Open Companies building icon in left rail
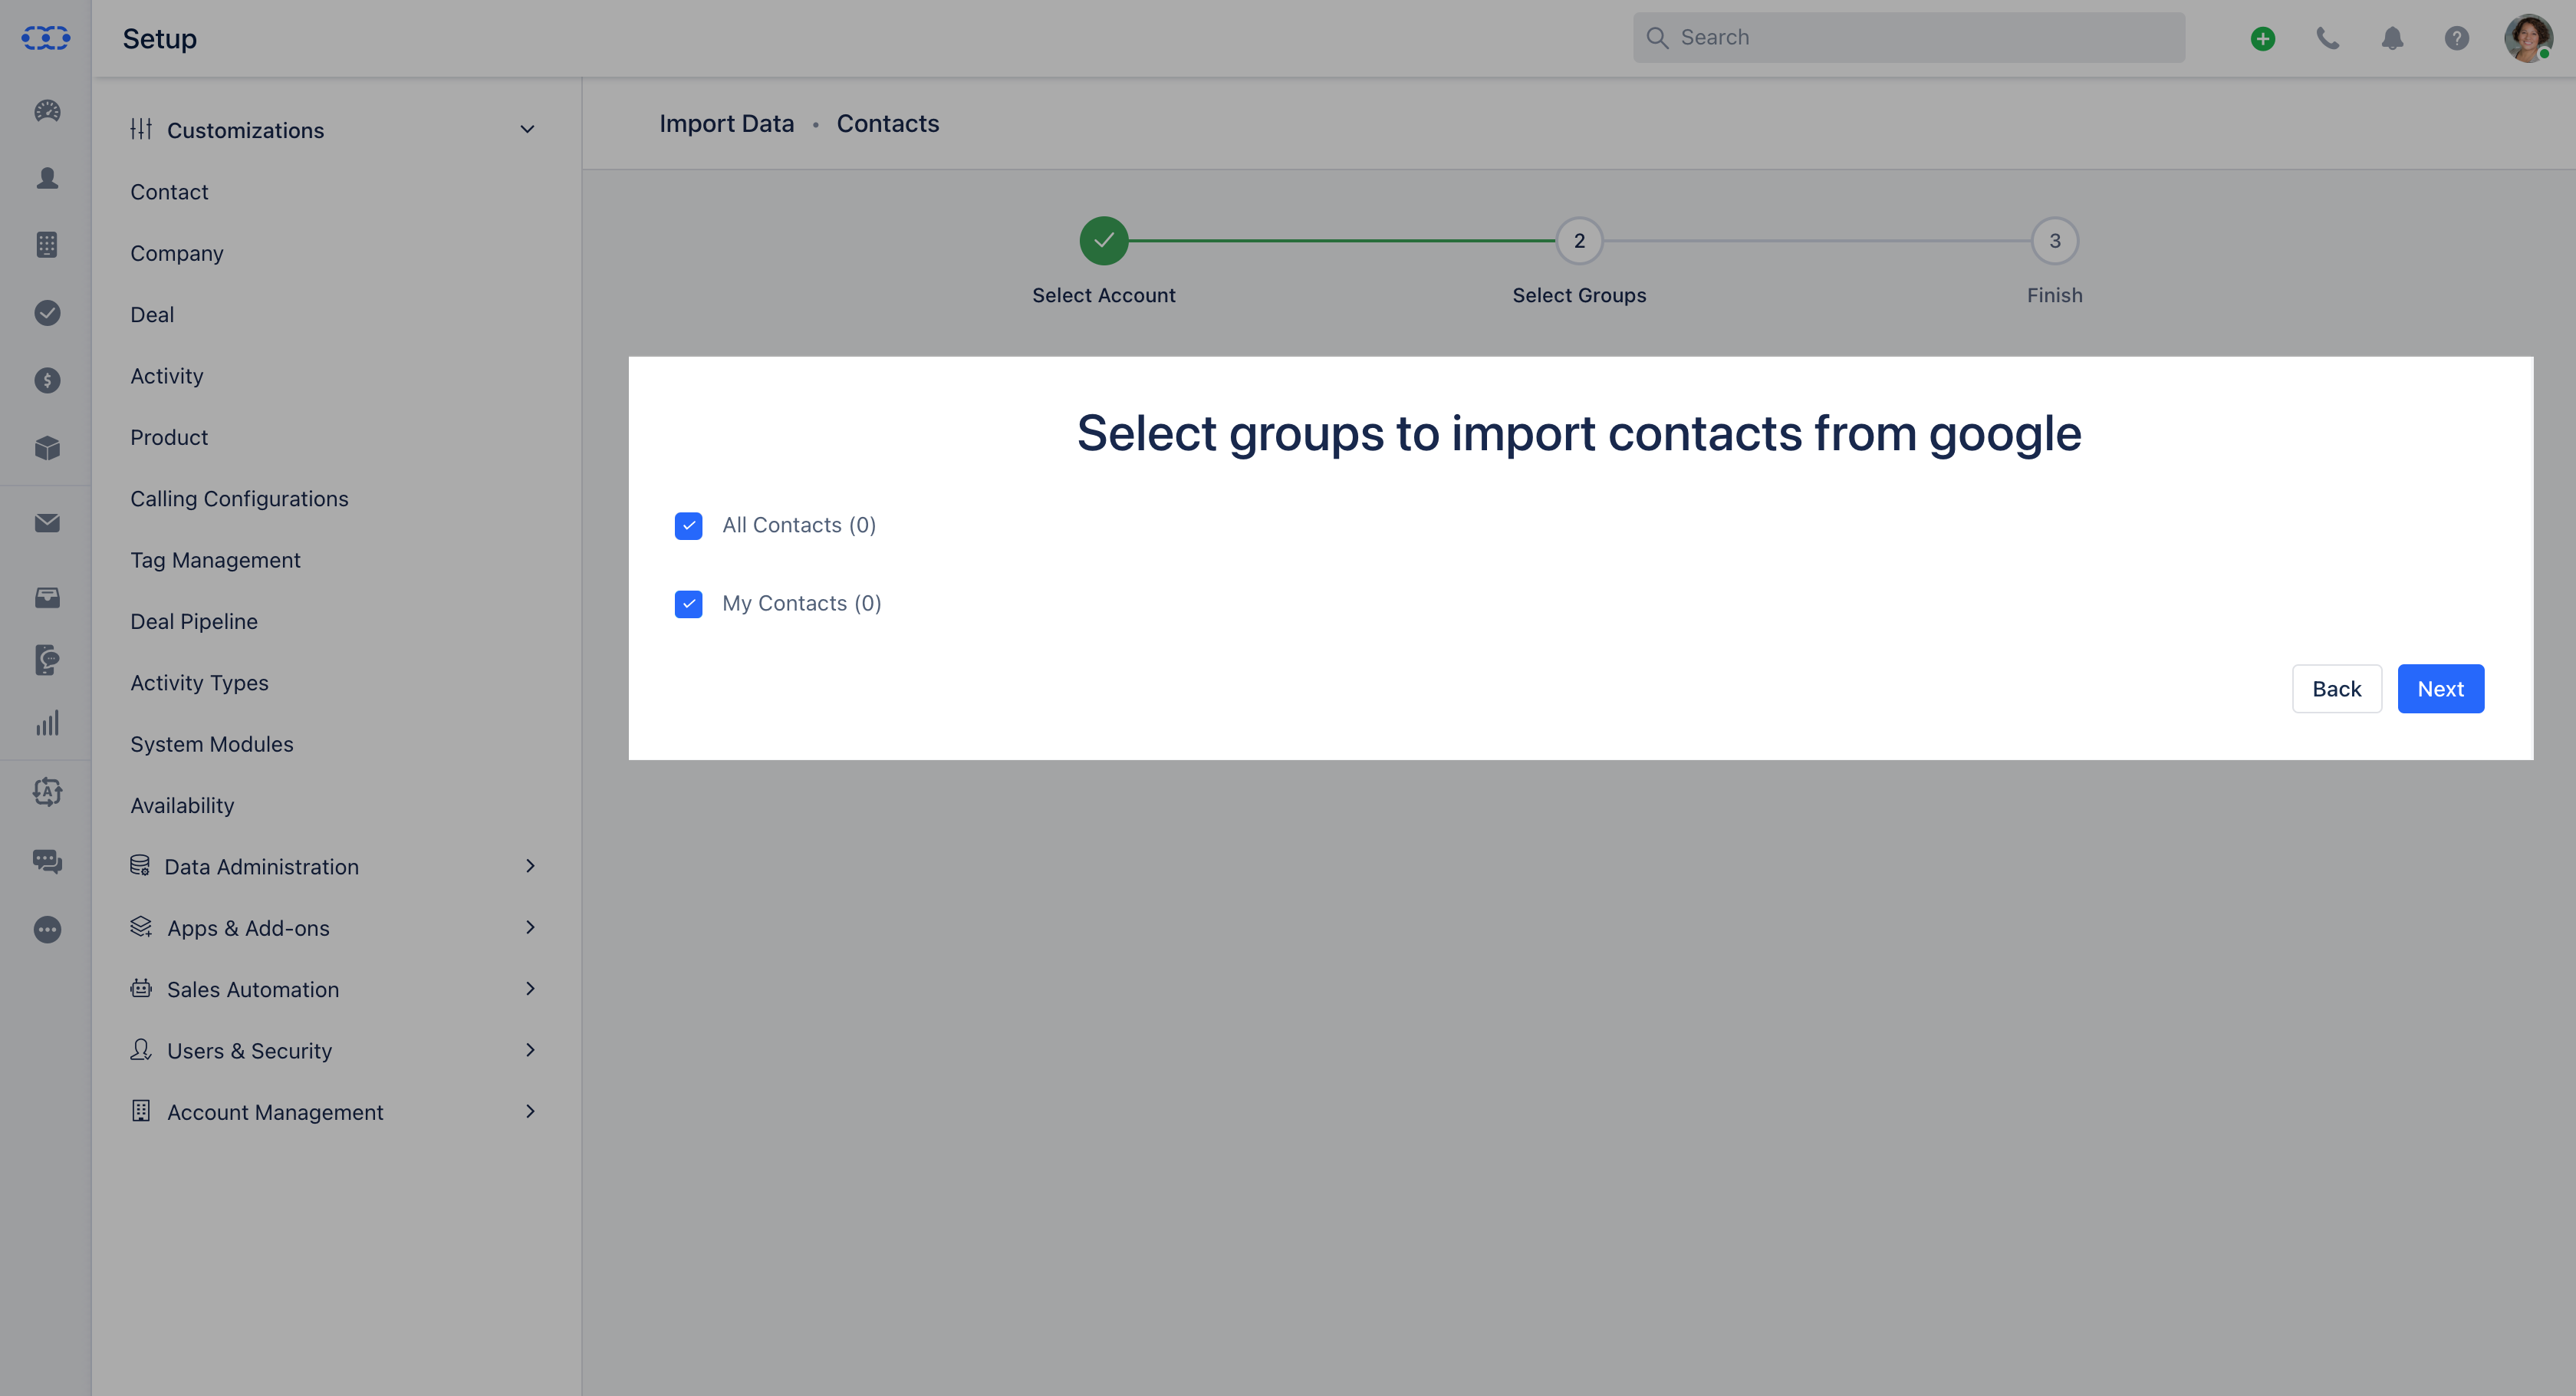Screen dimensions: 2576x1396 (x=47, y=245)
